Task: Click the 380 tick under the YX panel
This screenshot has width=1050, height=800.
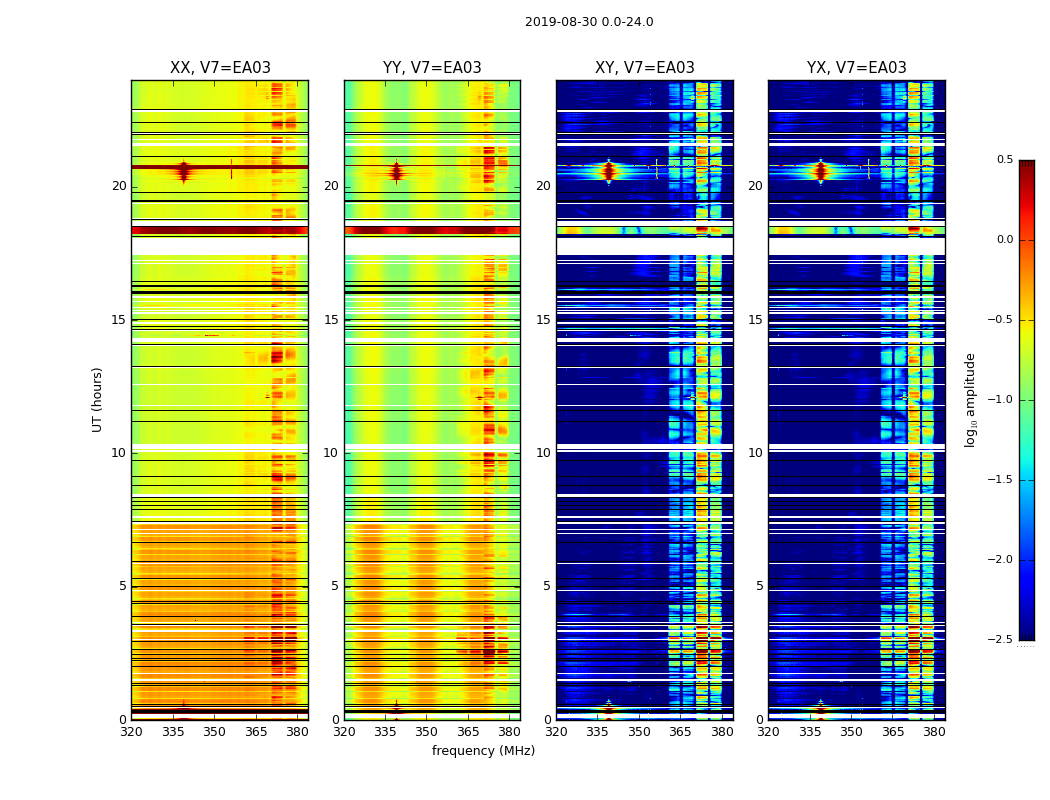Action: tap(934, 732)
